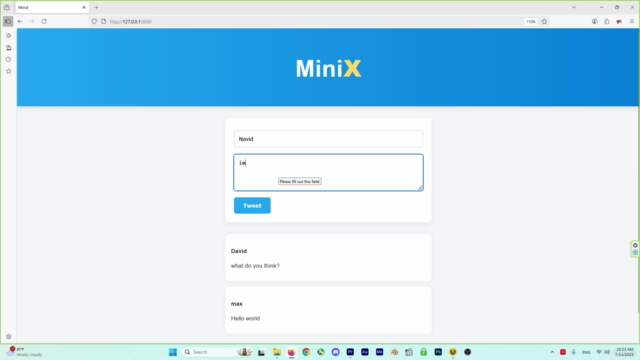Click the microphone tray icon
The width and height of the screenshot is (640, 360).
pyautogui.click(x=573, y=352)
